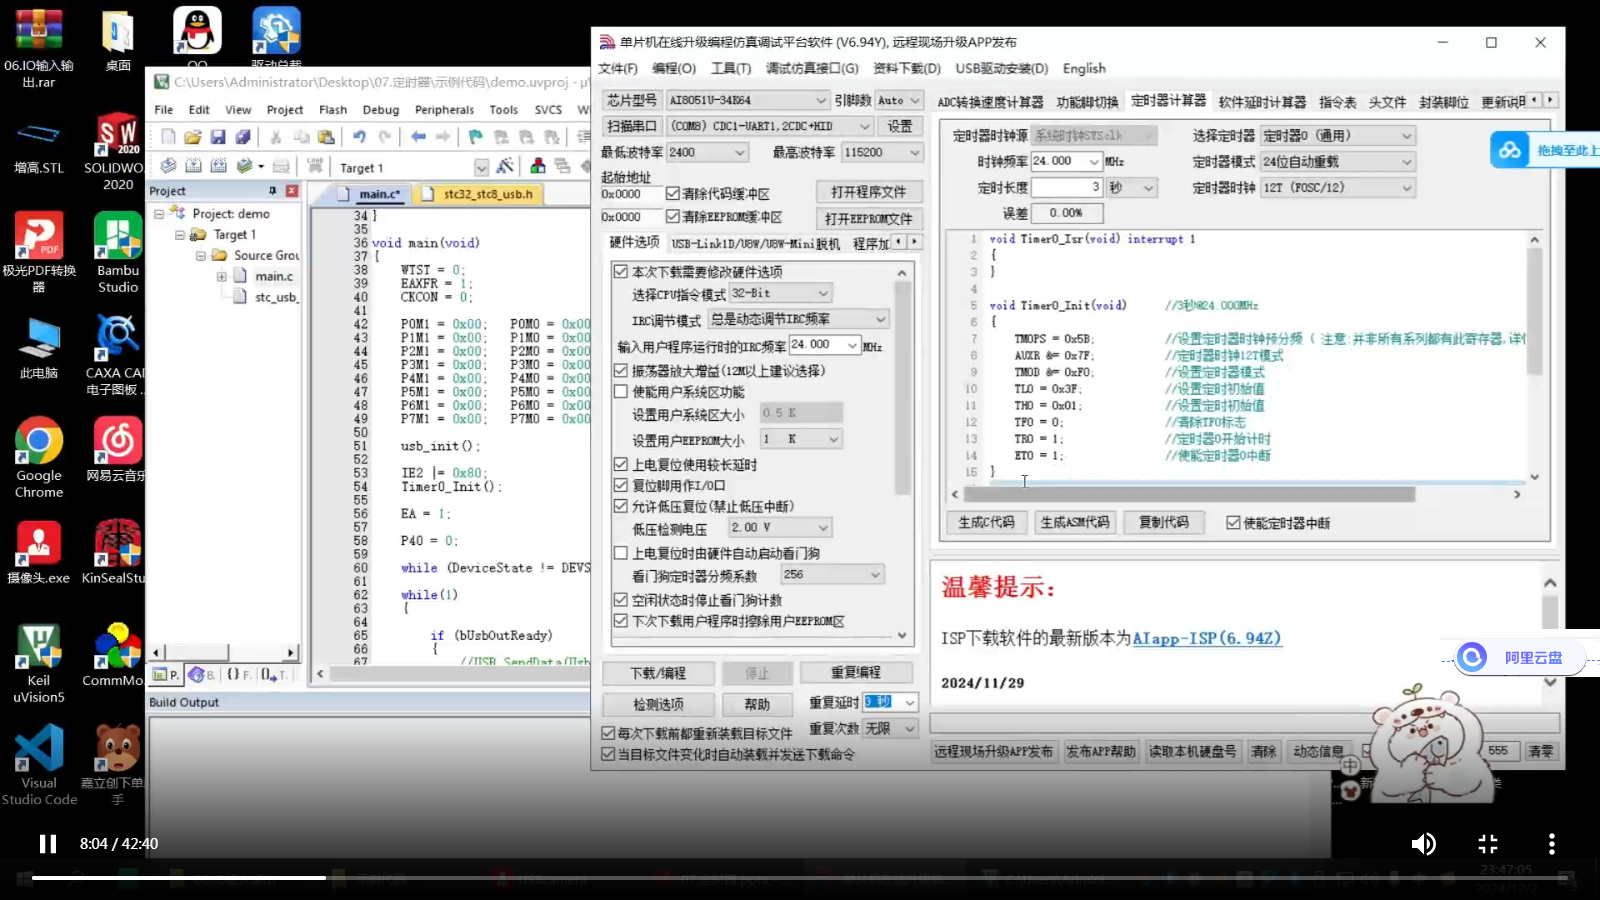The height and width of the screenshot is (900, 1600).
Task: Toggle 每次下载前都重新装载目标文件 checkbox
Action: pos(608,733)
